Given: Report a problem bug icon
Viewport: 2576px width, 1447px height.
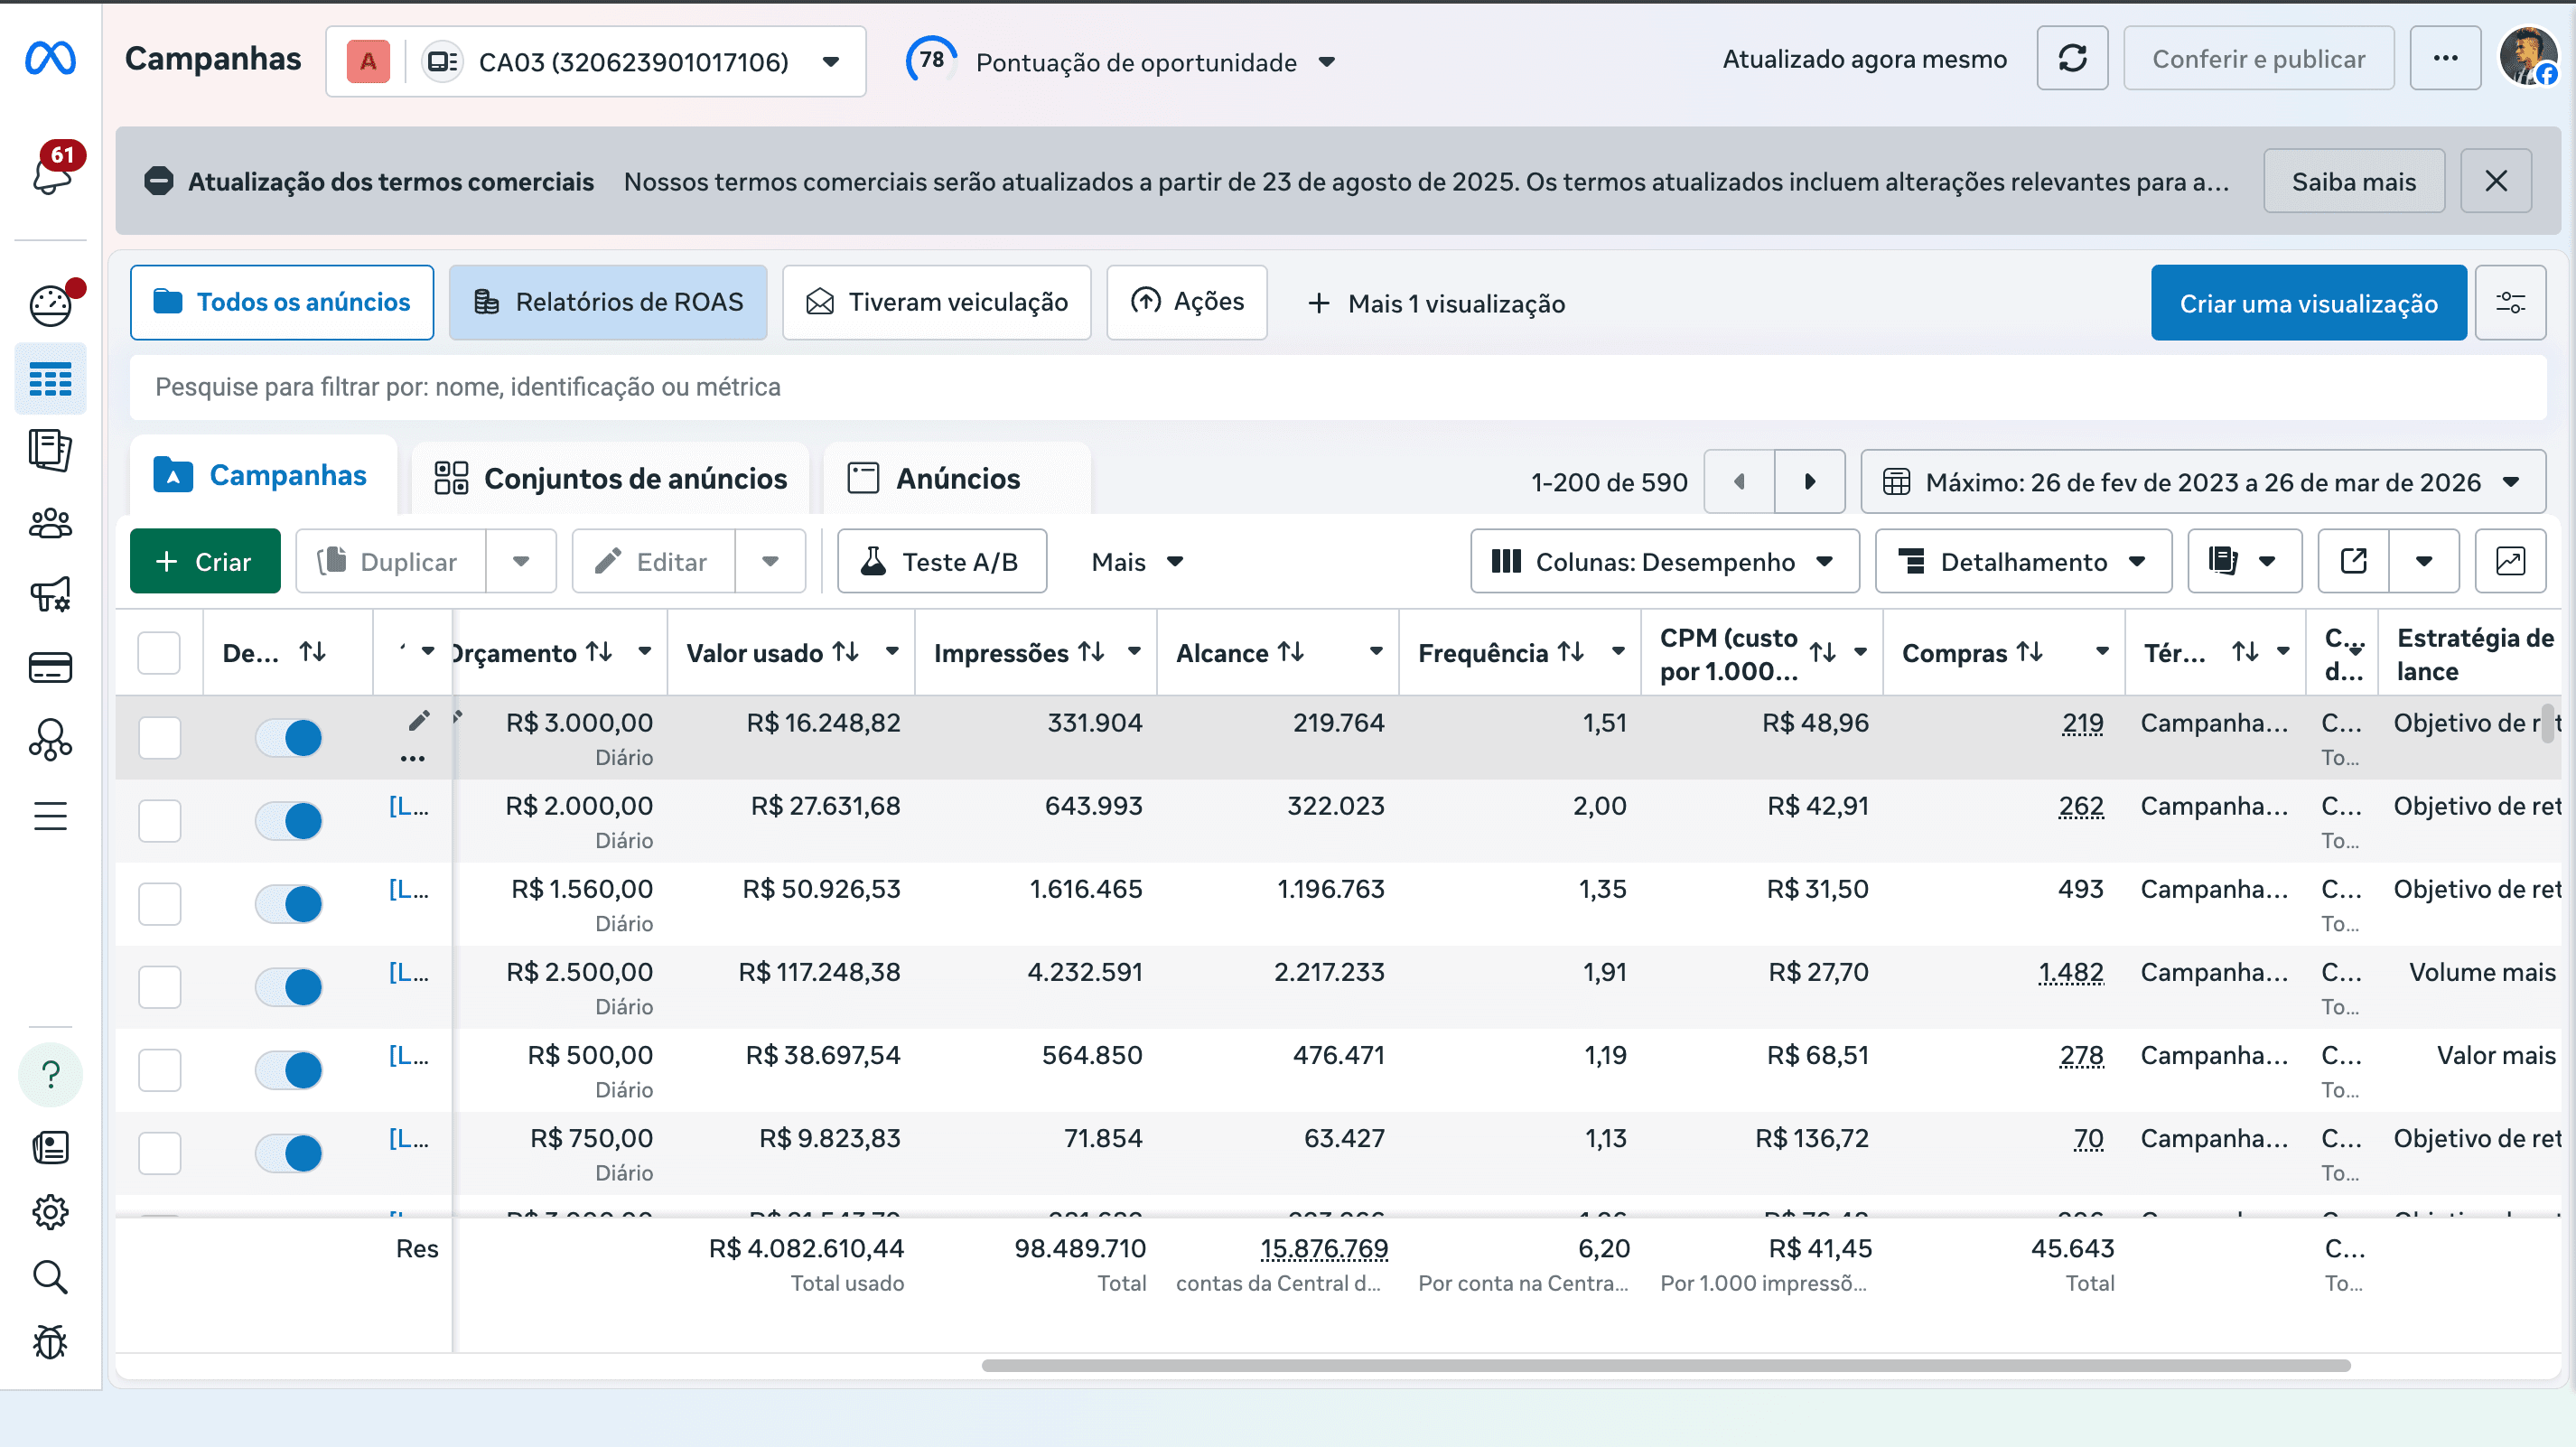Looking at the screenshot, I should click(x=50, y=1342).
